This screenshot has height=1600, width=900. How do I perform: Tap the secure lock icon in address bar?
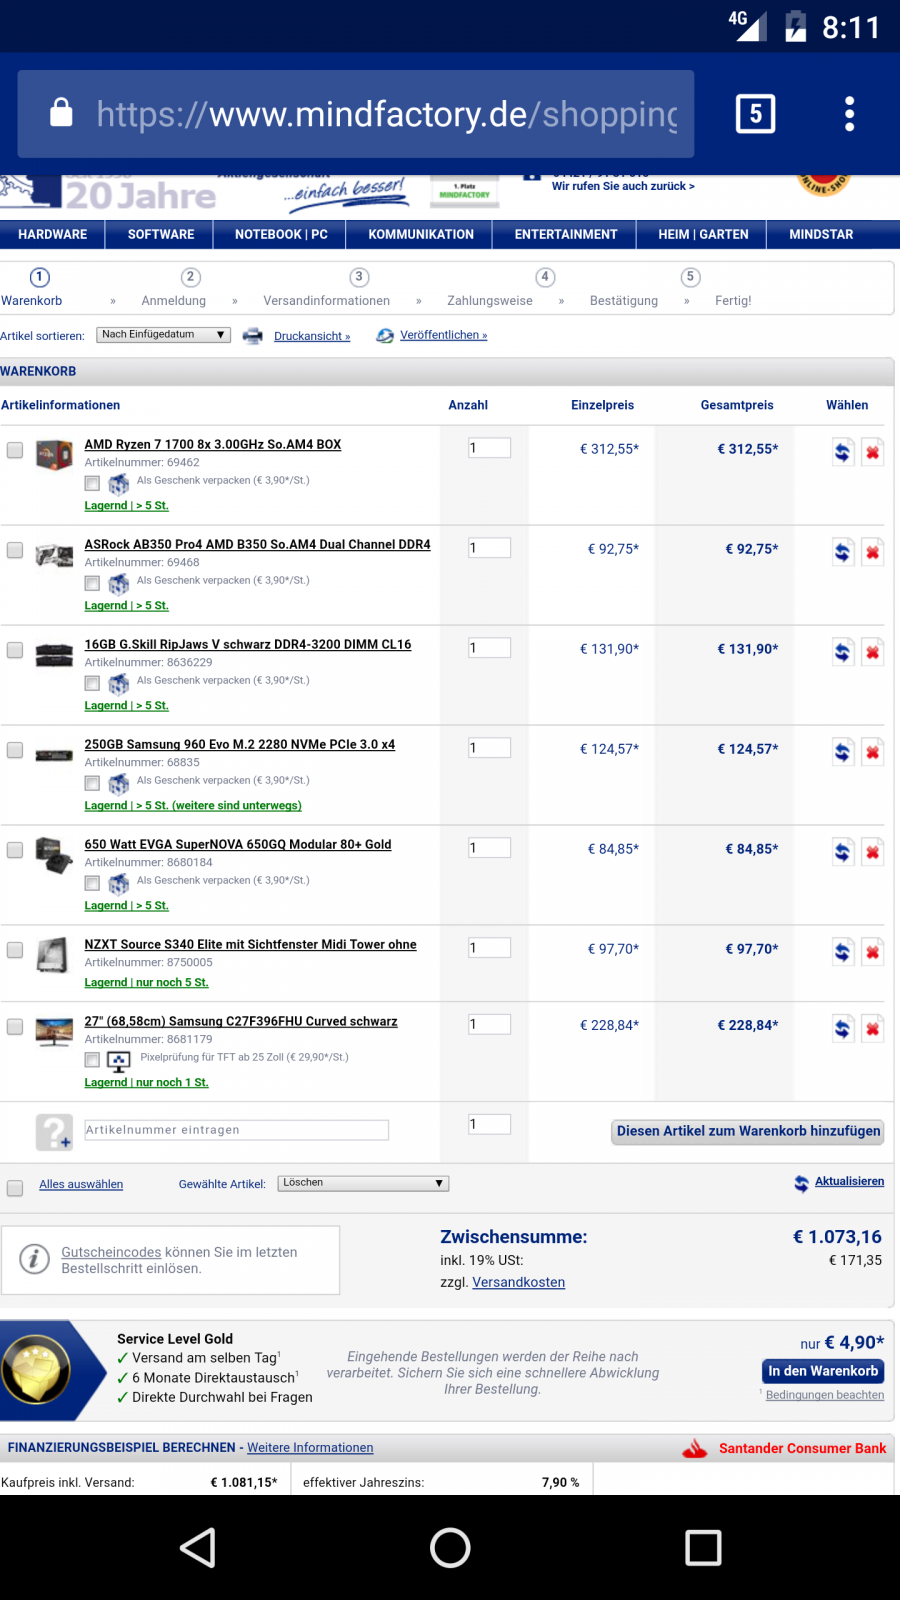61,113
